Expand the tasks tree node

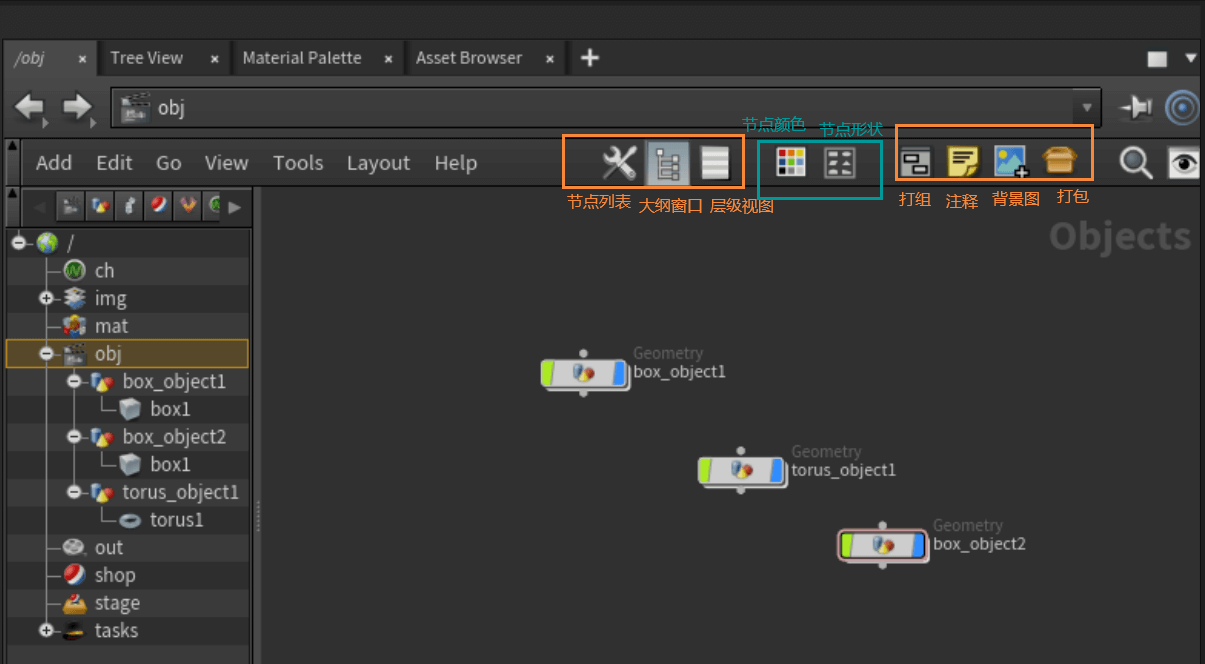pyautogui.click(x=46, y=630)
